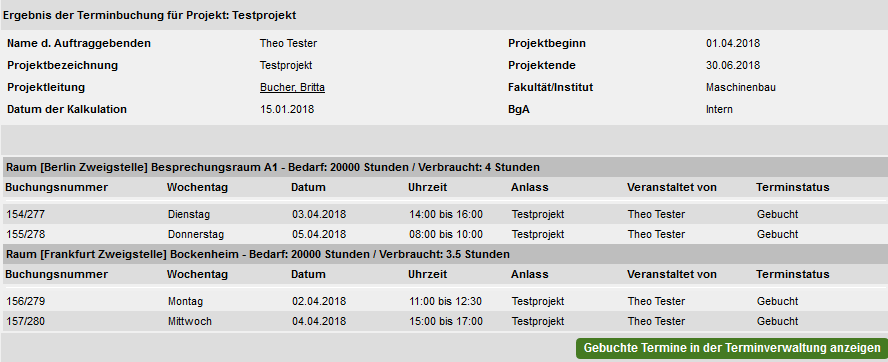Select booking number 154/277
This screenshot has width=888, height=362.
pyautogui.click(x=25, y=215)
